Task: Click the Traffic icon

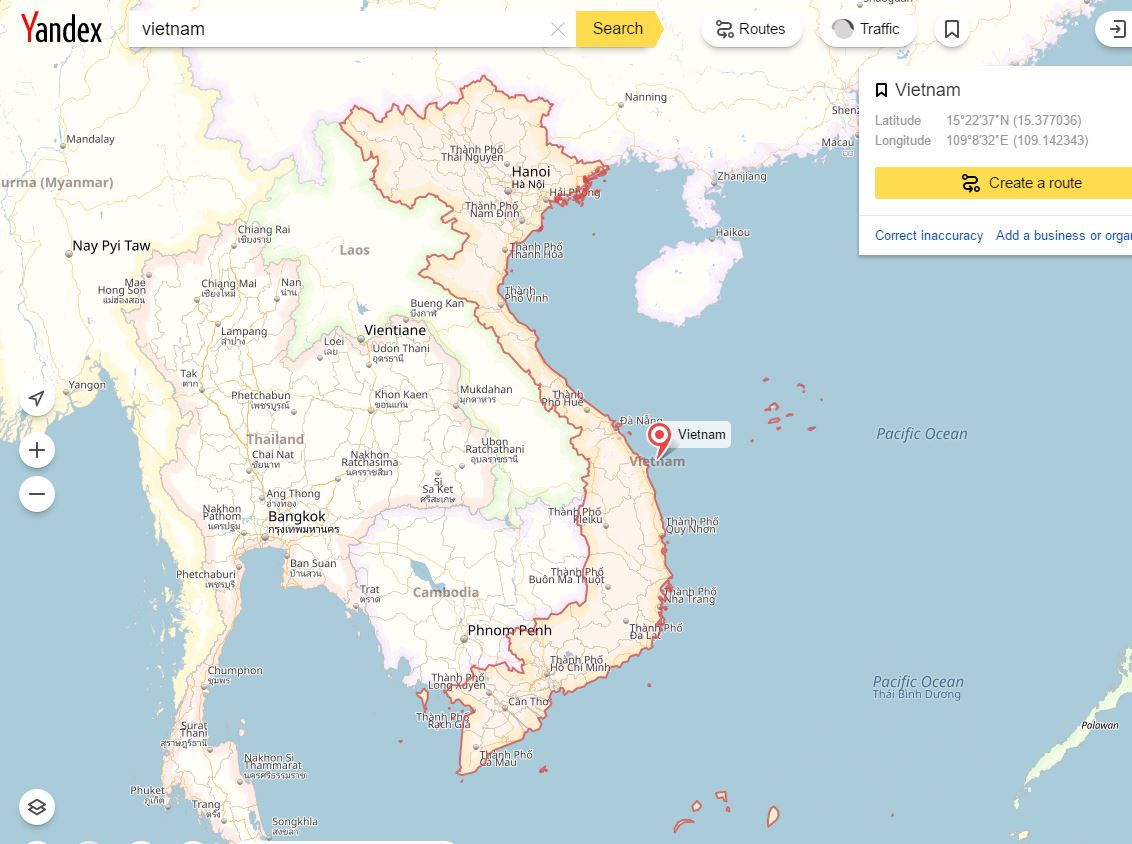Action: pos(843,29)
